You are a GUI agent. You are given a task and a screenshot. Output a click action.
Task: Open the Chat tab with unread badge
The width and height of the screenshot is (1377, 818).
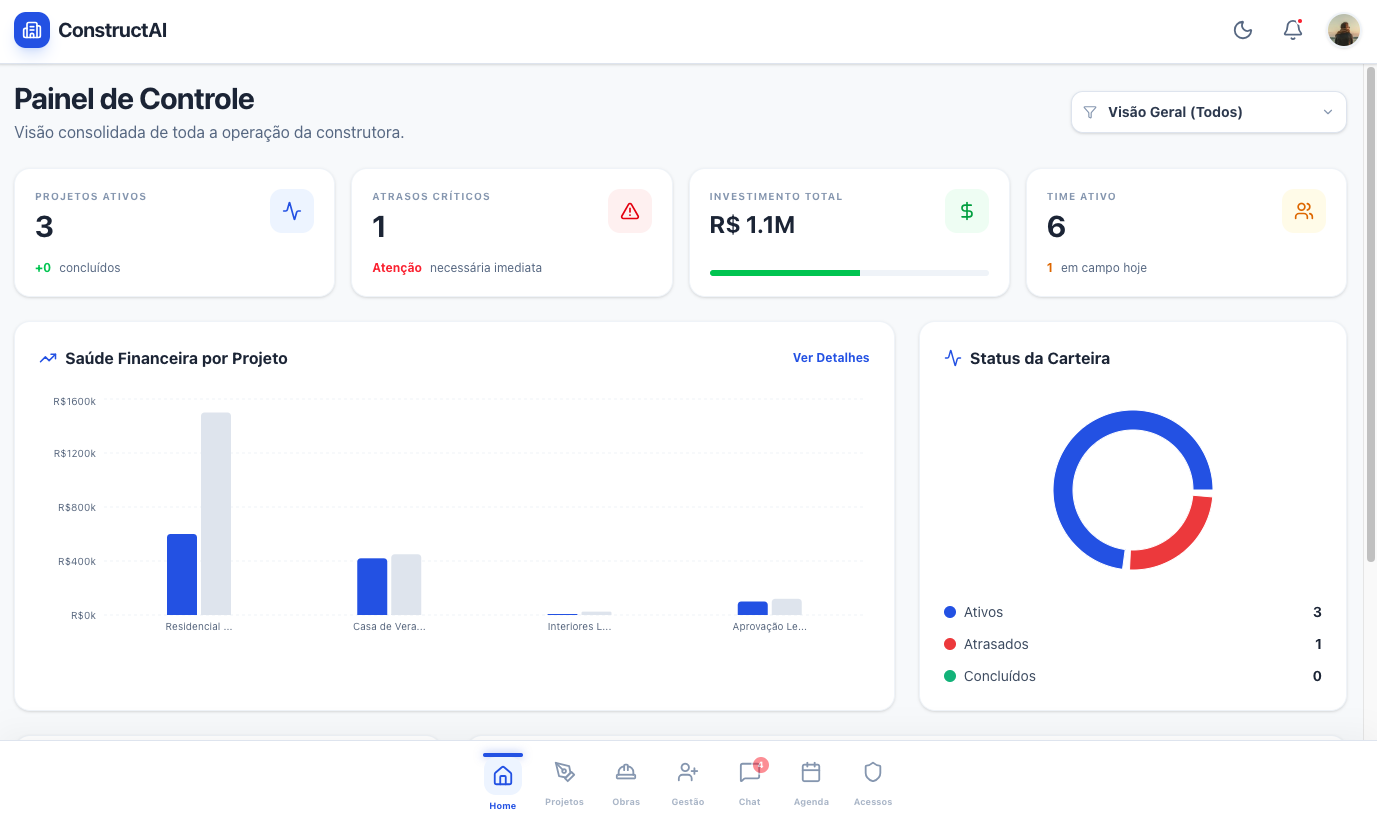pos(750,781)
